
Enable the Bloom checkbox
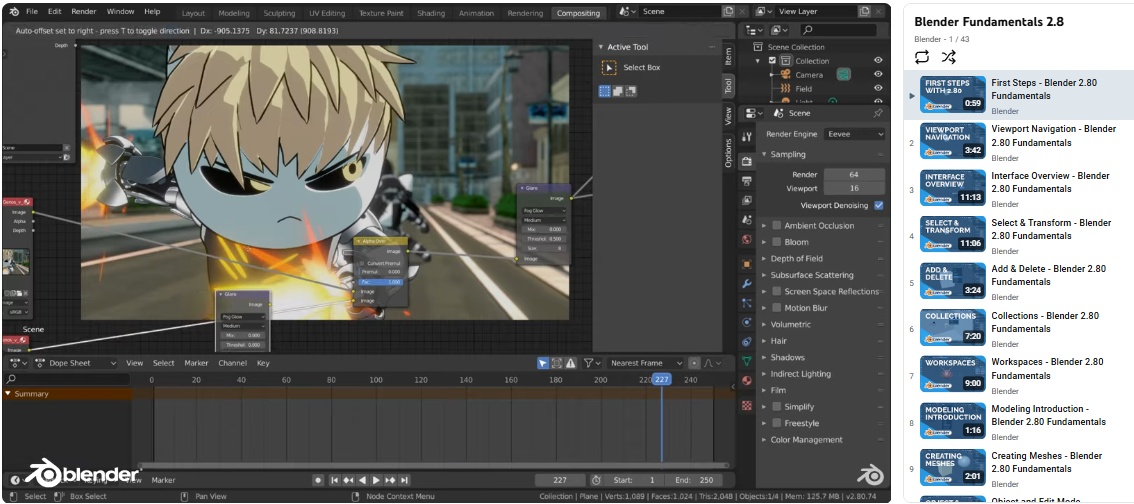(x=777, y=242)
